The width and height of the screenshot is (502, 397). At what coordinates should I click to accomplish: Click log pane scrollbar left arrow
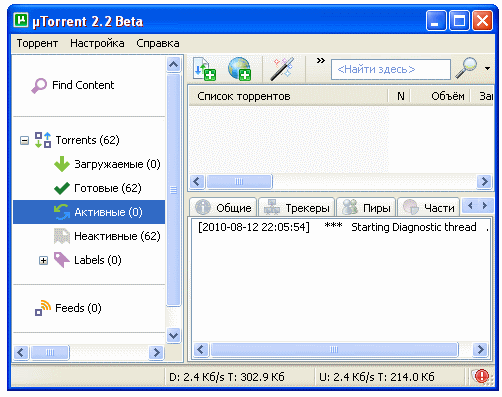(x=201, y=350)
